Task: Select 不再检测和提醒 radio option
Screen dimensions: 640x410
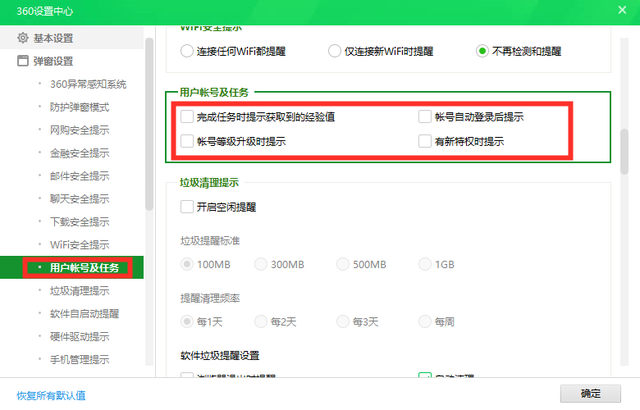Action: (x=482, y=51)
